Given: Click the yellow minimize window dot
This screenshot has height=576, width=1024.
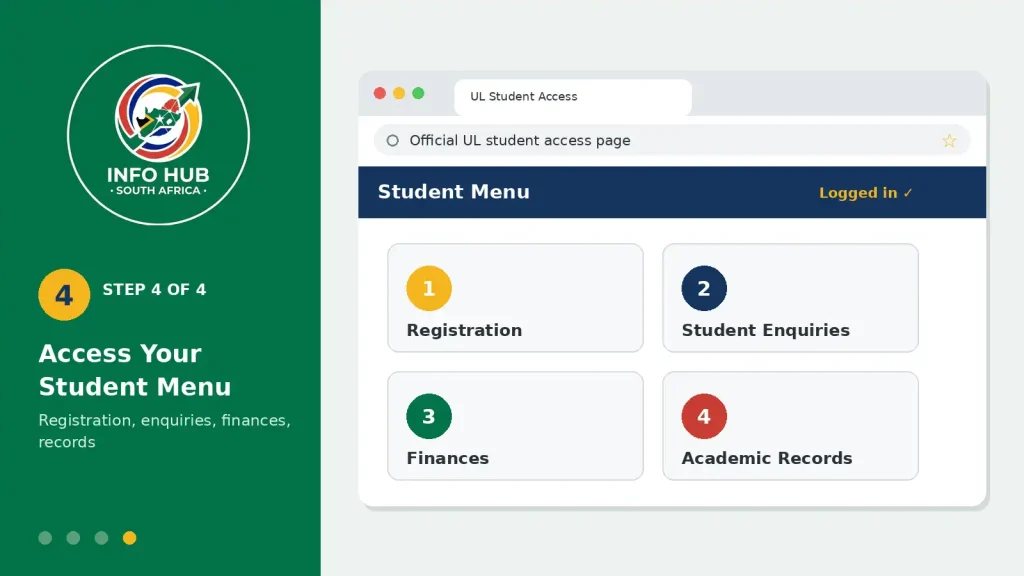Looking at the screenshot, I should pyautogui.click(x=399, y=93).
